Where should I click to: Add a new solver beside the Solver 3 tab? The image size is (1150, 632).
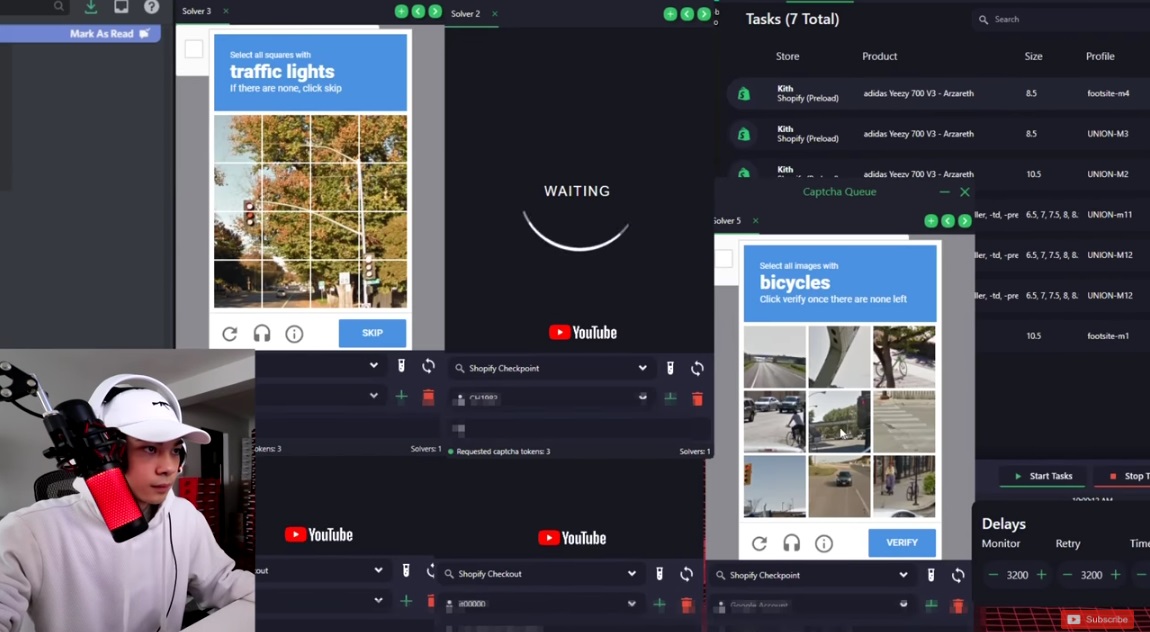[401, 11]
